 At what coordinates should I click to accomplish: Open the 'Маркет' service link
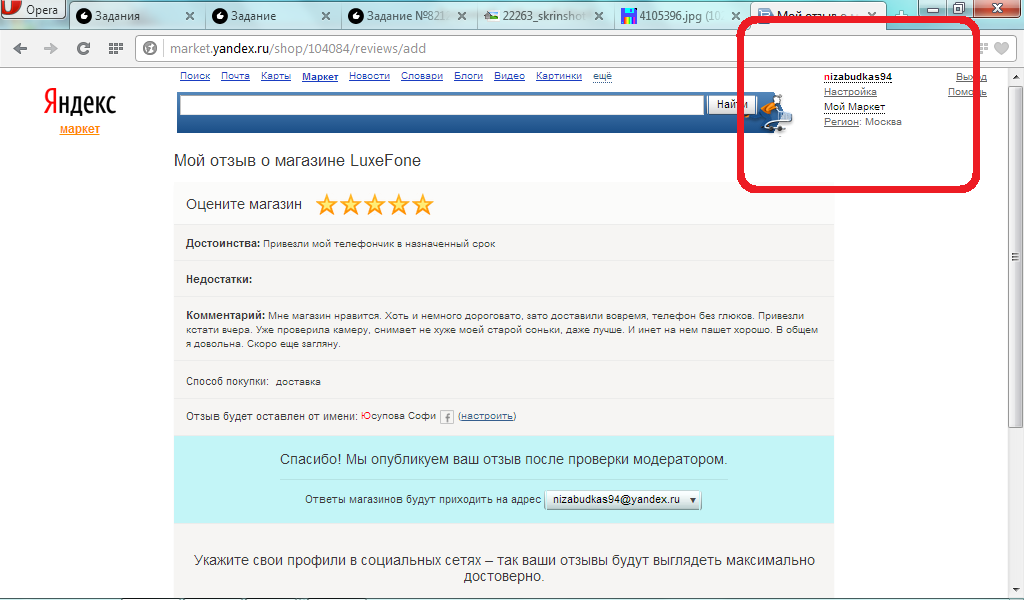[320, 76]
